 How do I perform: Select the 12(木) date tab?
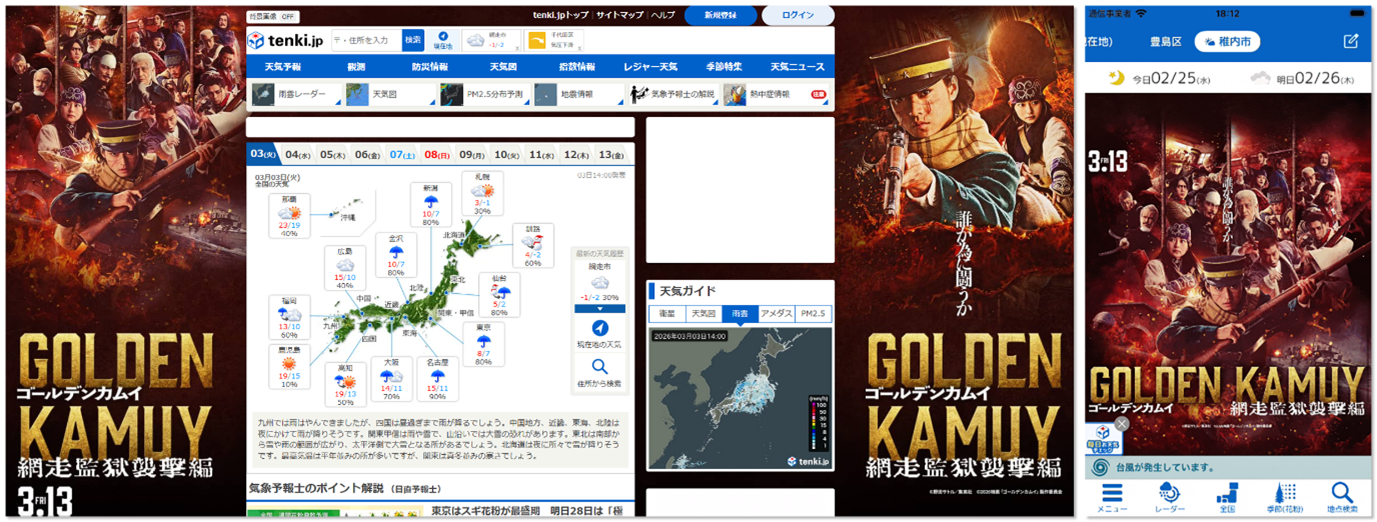(x=577, y=155)
